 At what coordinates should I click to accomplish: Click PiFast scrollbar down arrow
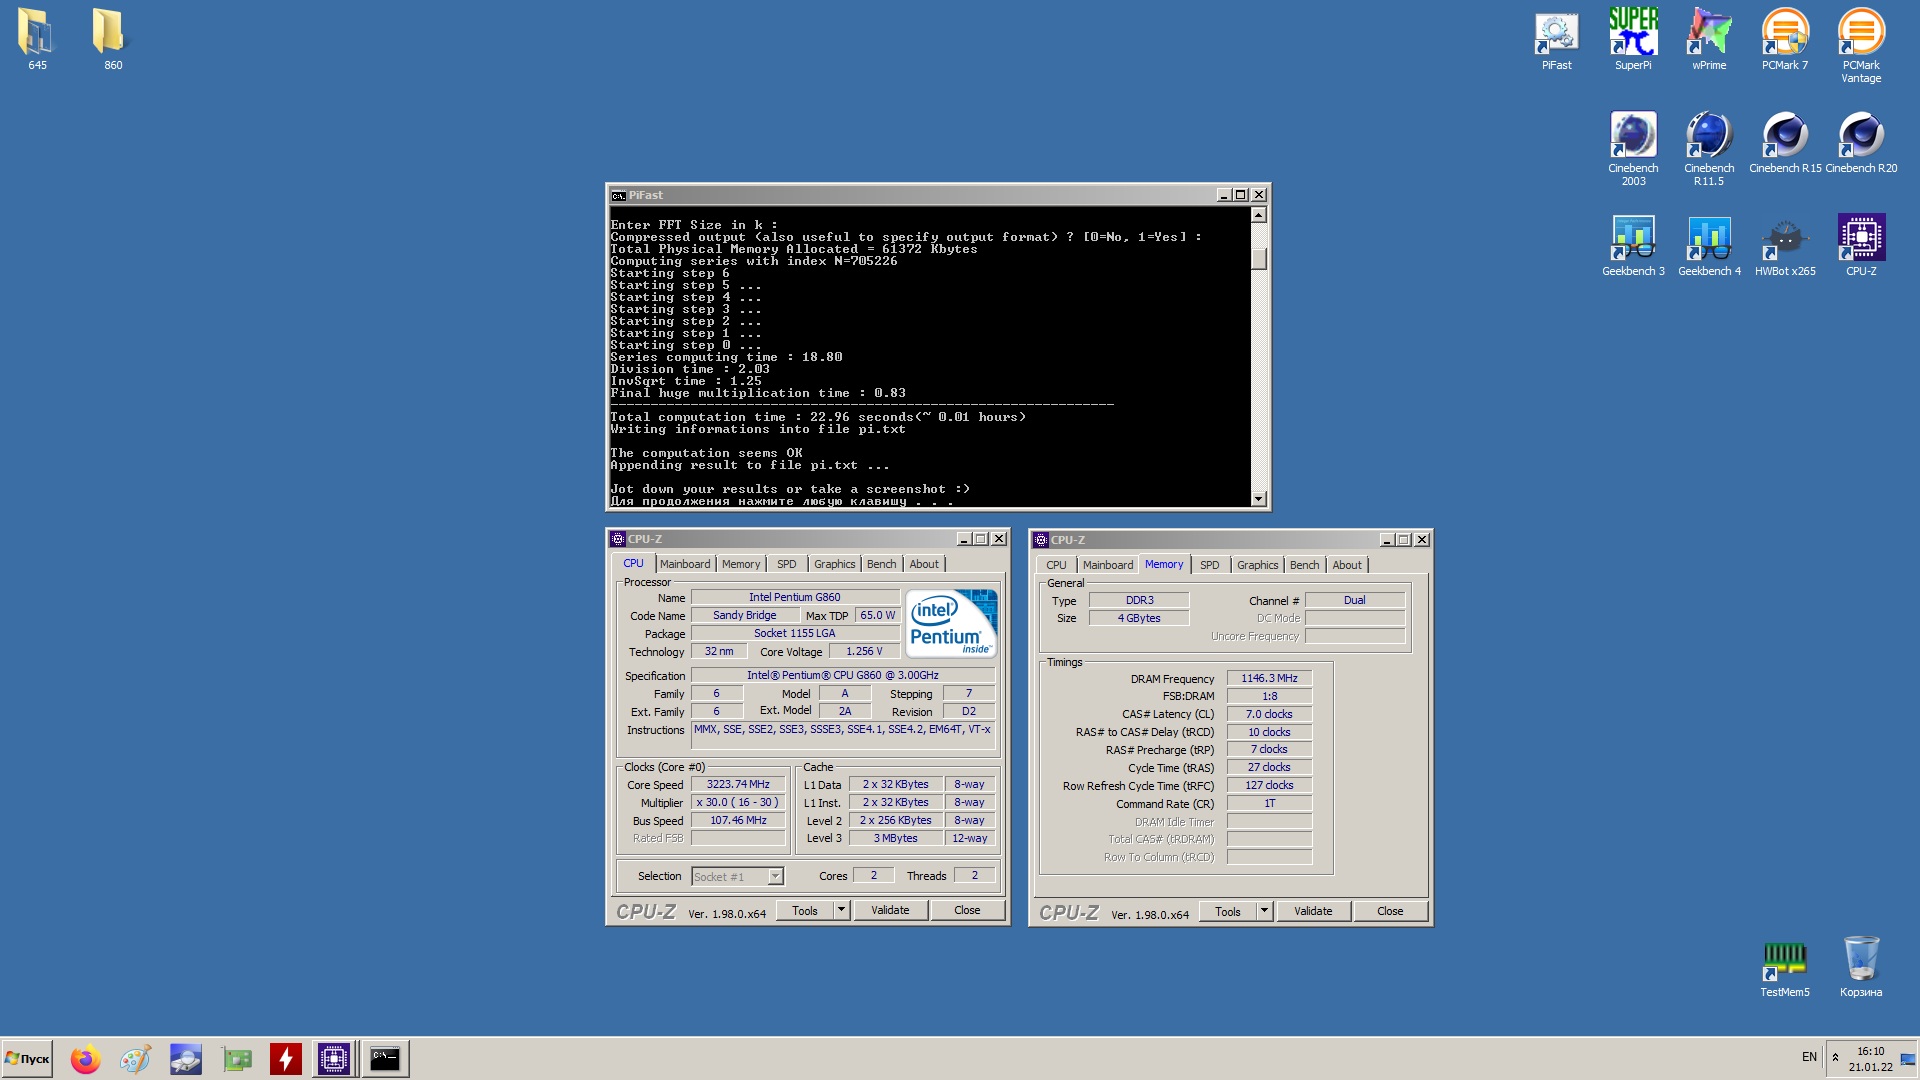(x=1258, y=498)
